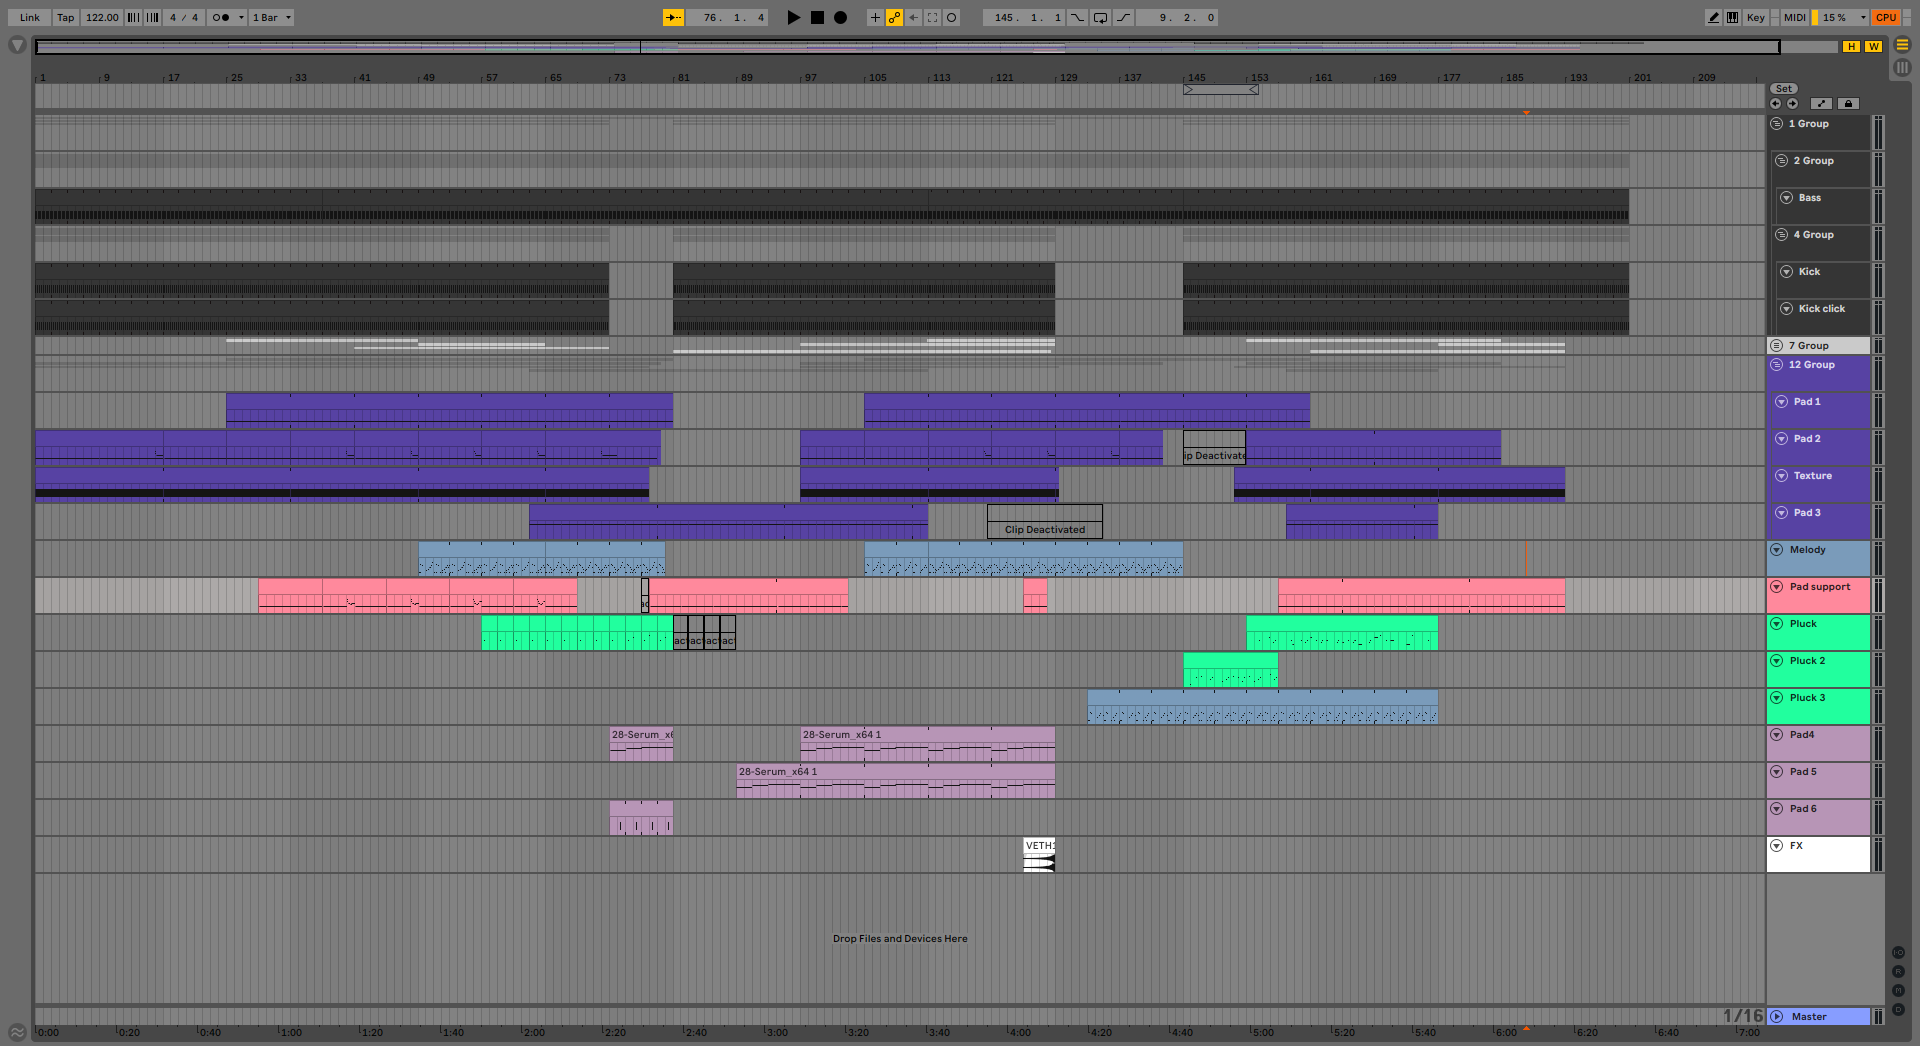The image size is (1920, 1046).
Task: Enable Draw Mode pencil
Action: tap(1713, 17)
